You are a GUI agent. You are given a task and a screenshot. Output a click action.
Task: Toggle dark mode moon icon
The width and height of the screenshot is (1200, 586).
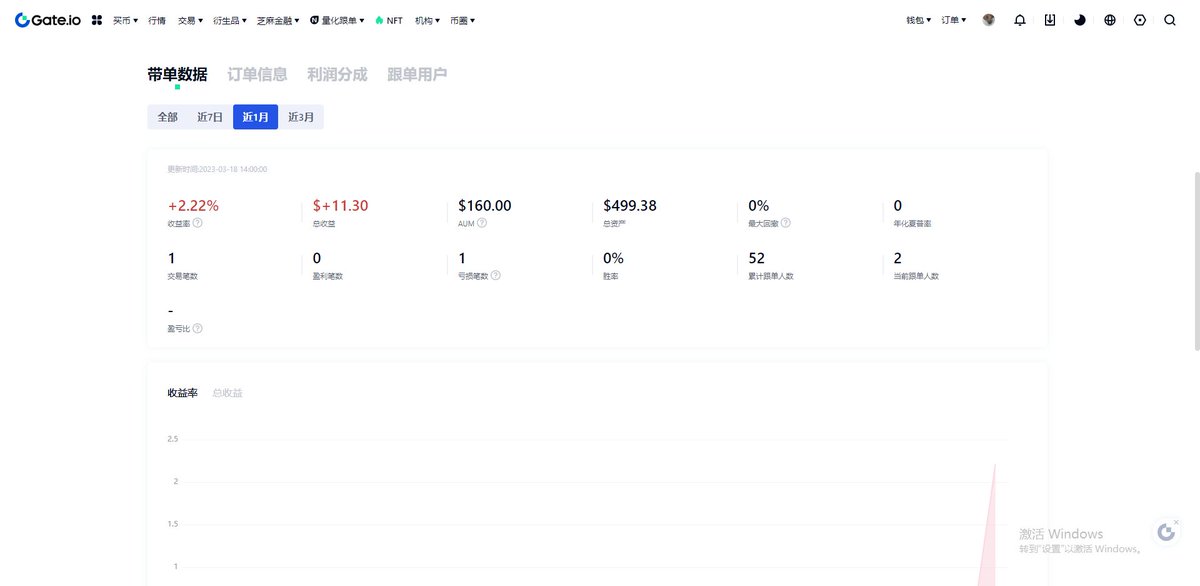coord(1079,20)
